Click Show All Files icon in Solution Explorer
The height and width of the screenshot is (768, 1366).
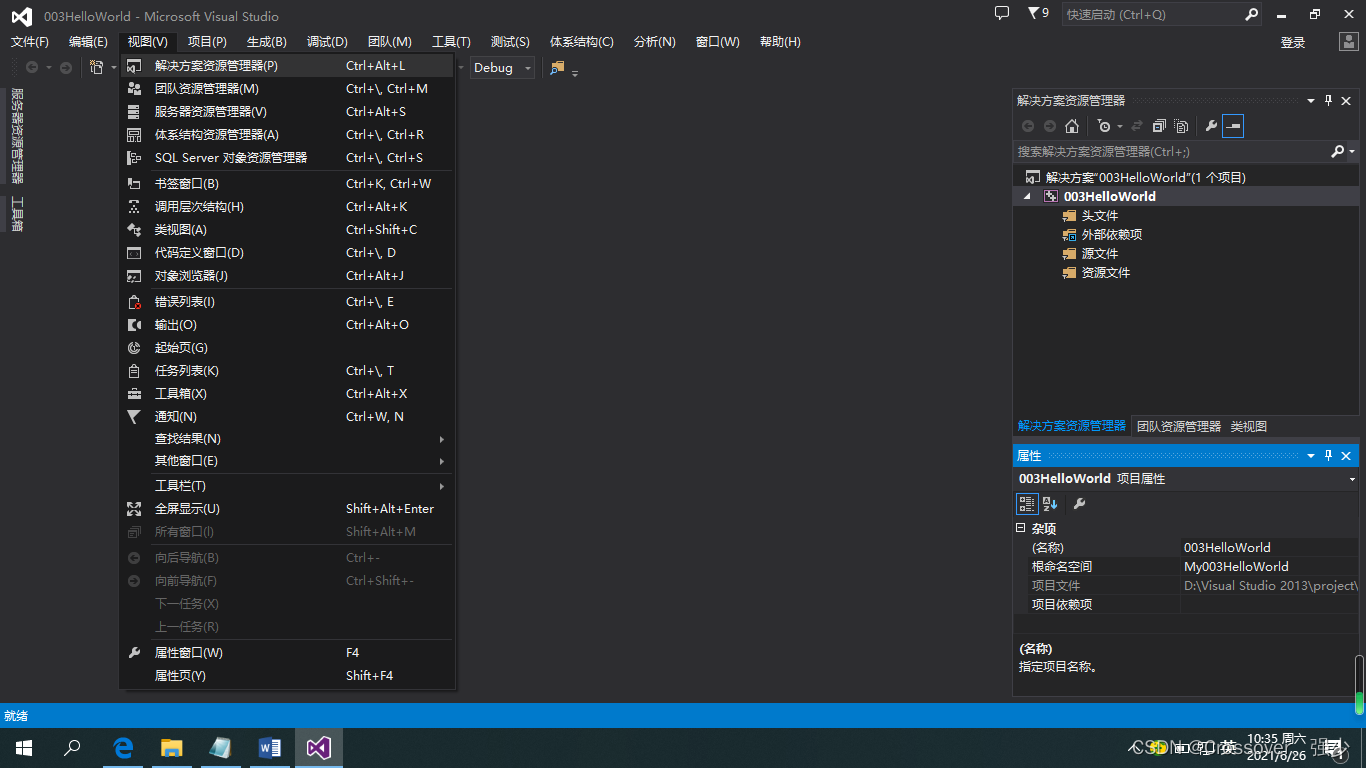pos(1181,126)
